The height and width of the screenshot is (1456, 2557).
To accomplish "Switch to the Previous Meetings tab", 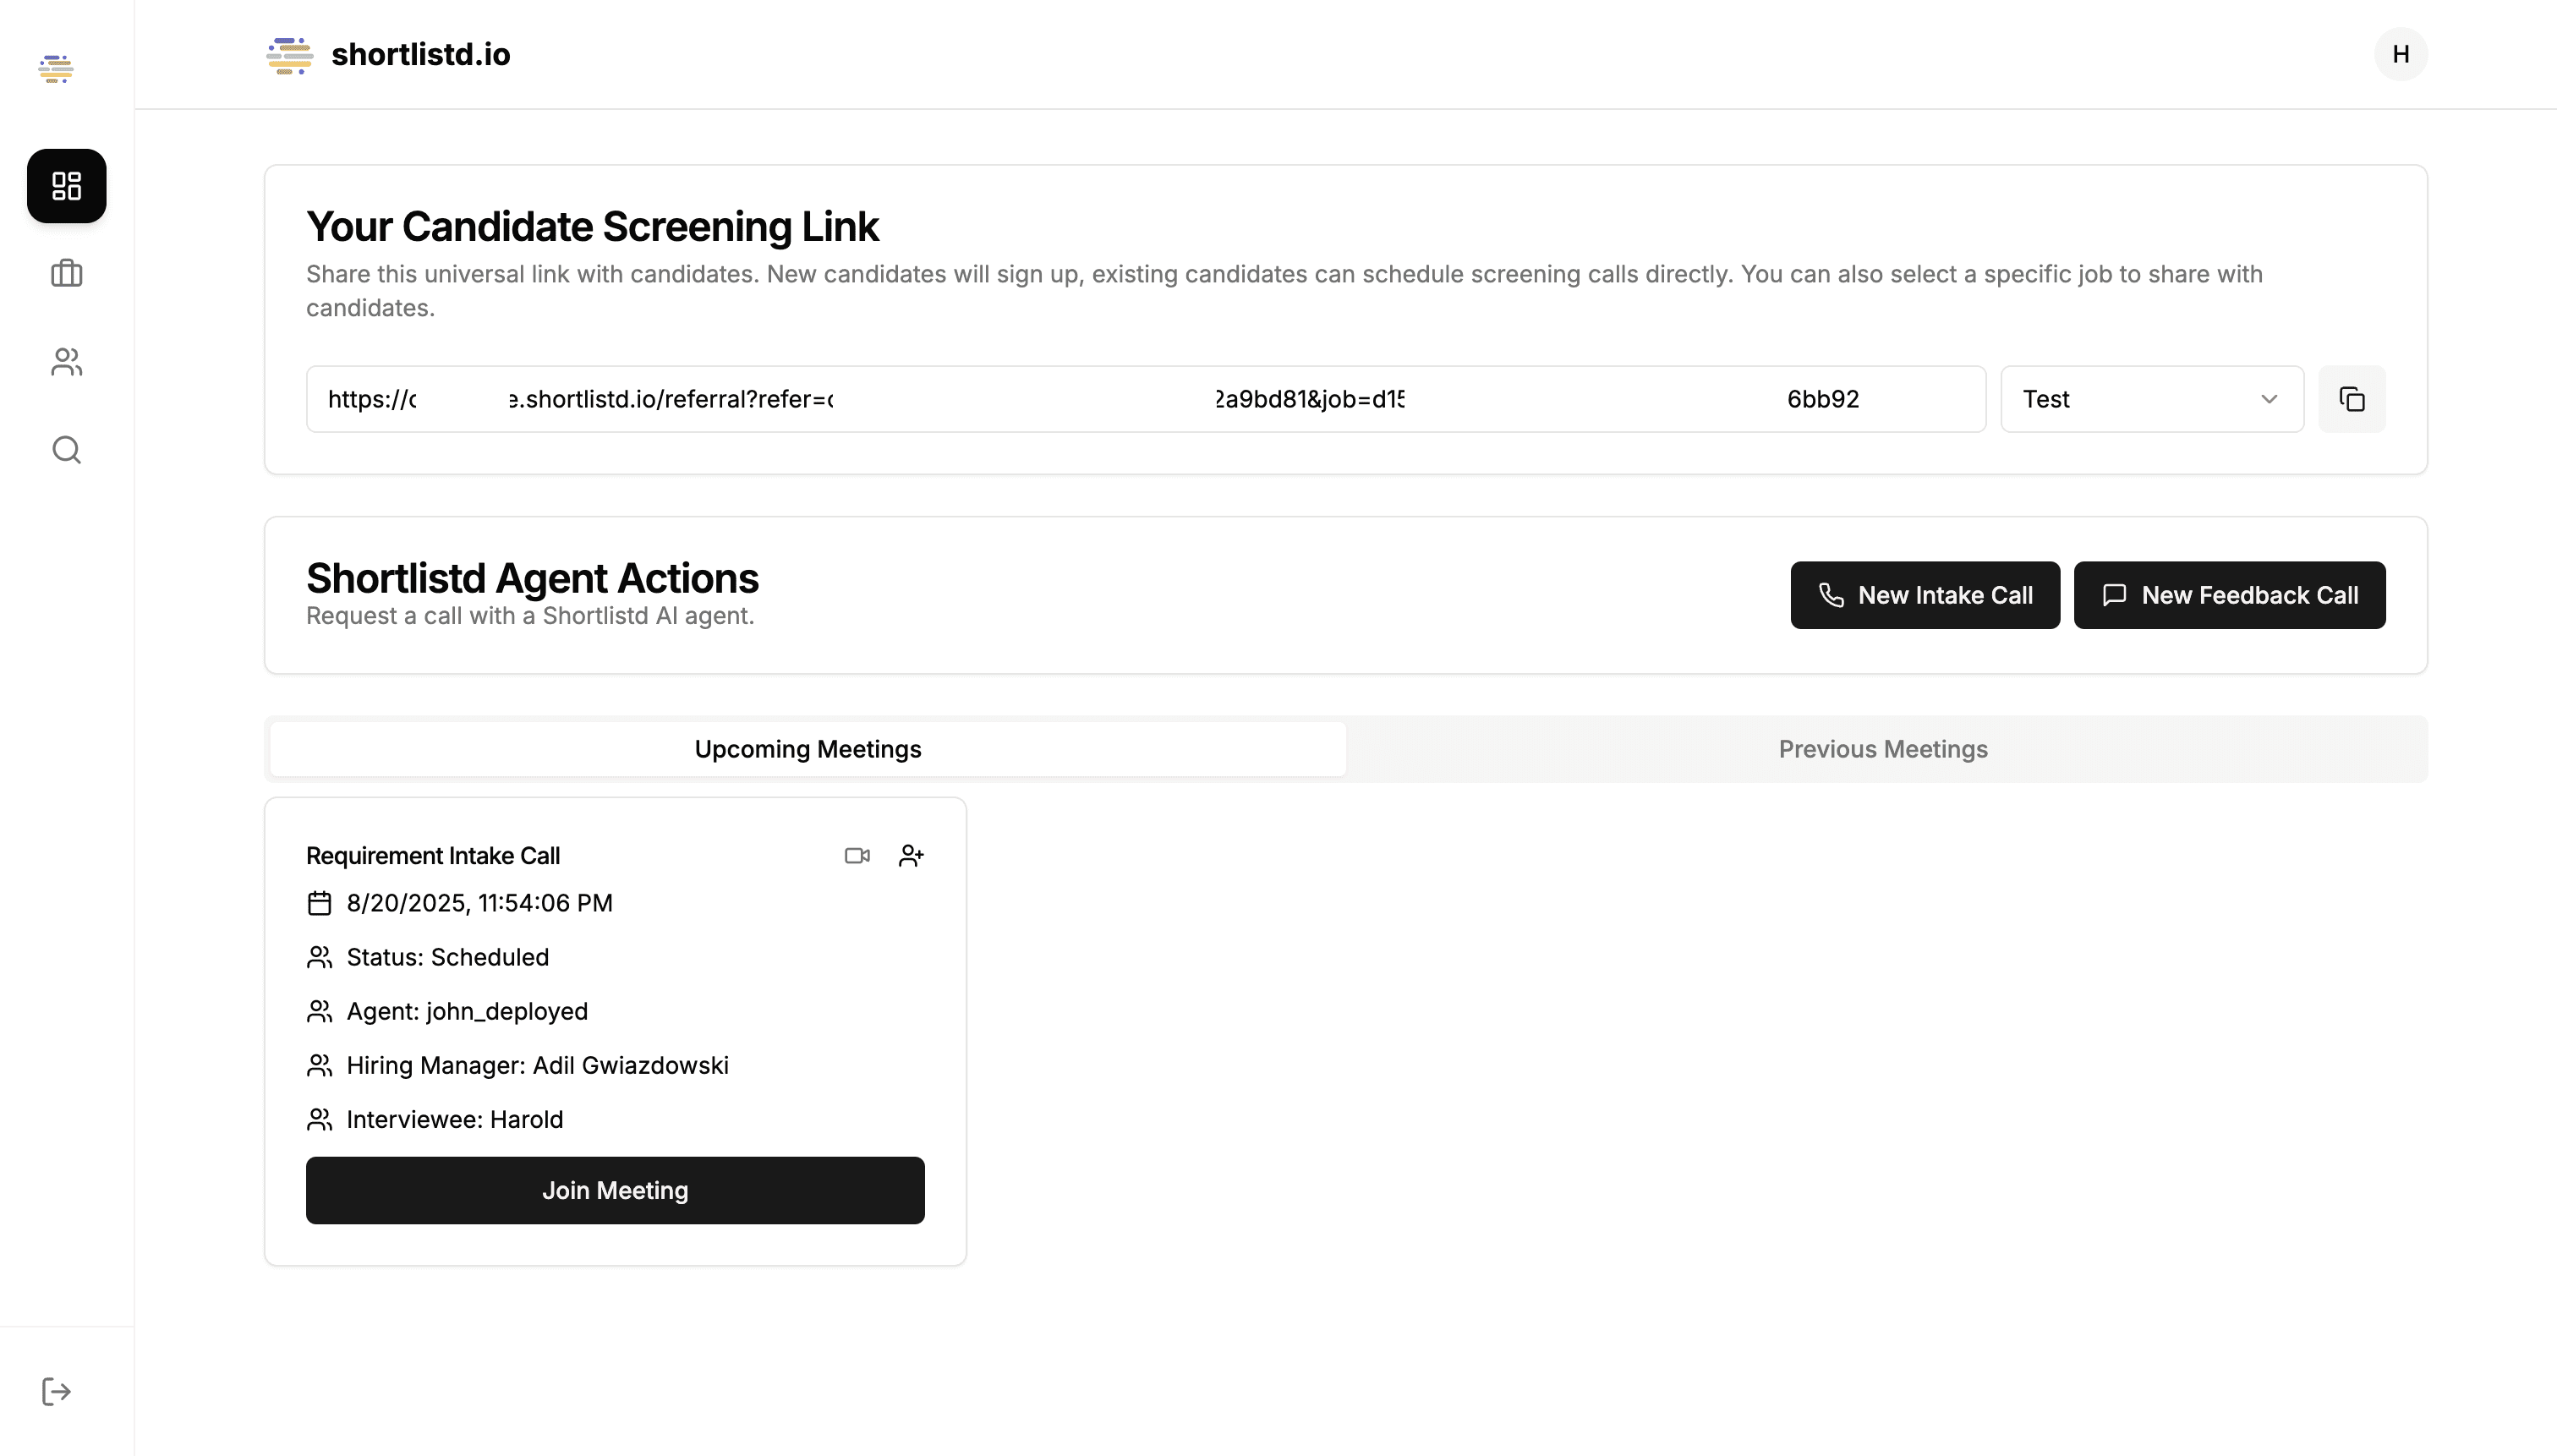I will [1883, 748].
